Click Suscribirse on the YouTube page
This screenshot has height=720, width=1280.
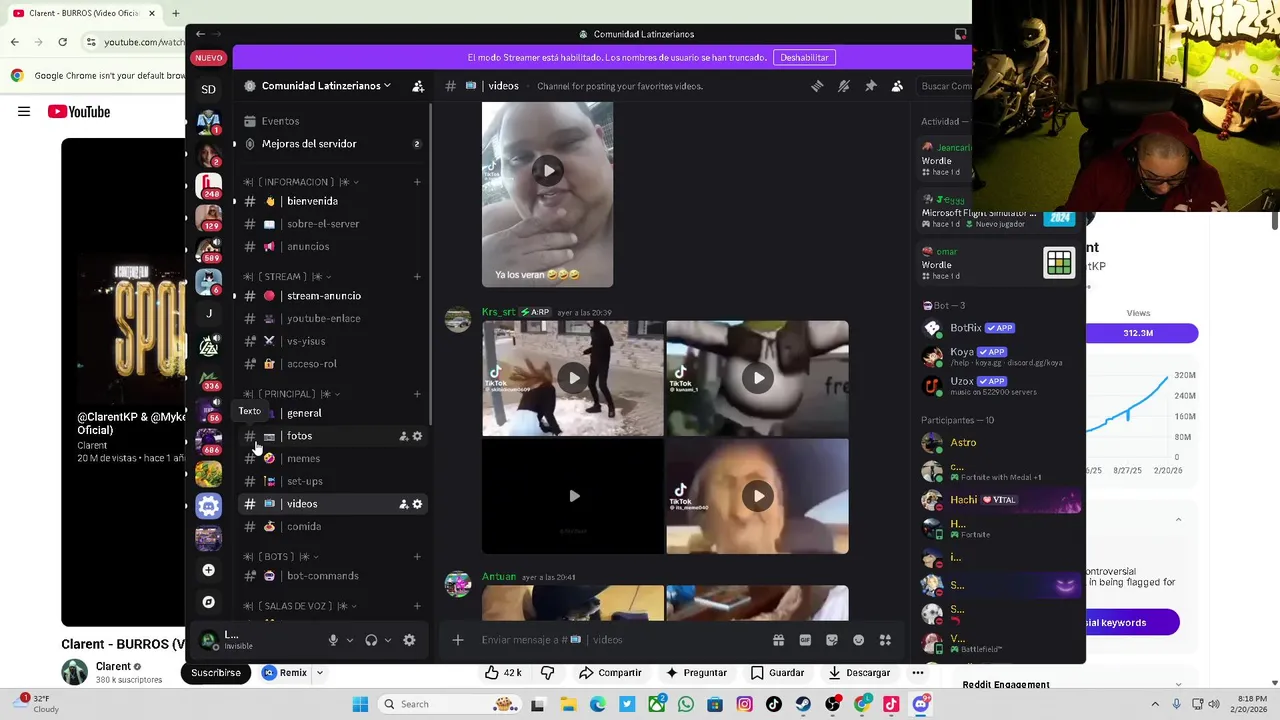pyautogui.click(x=216, y=673)
